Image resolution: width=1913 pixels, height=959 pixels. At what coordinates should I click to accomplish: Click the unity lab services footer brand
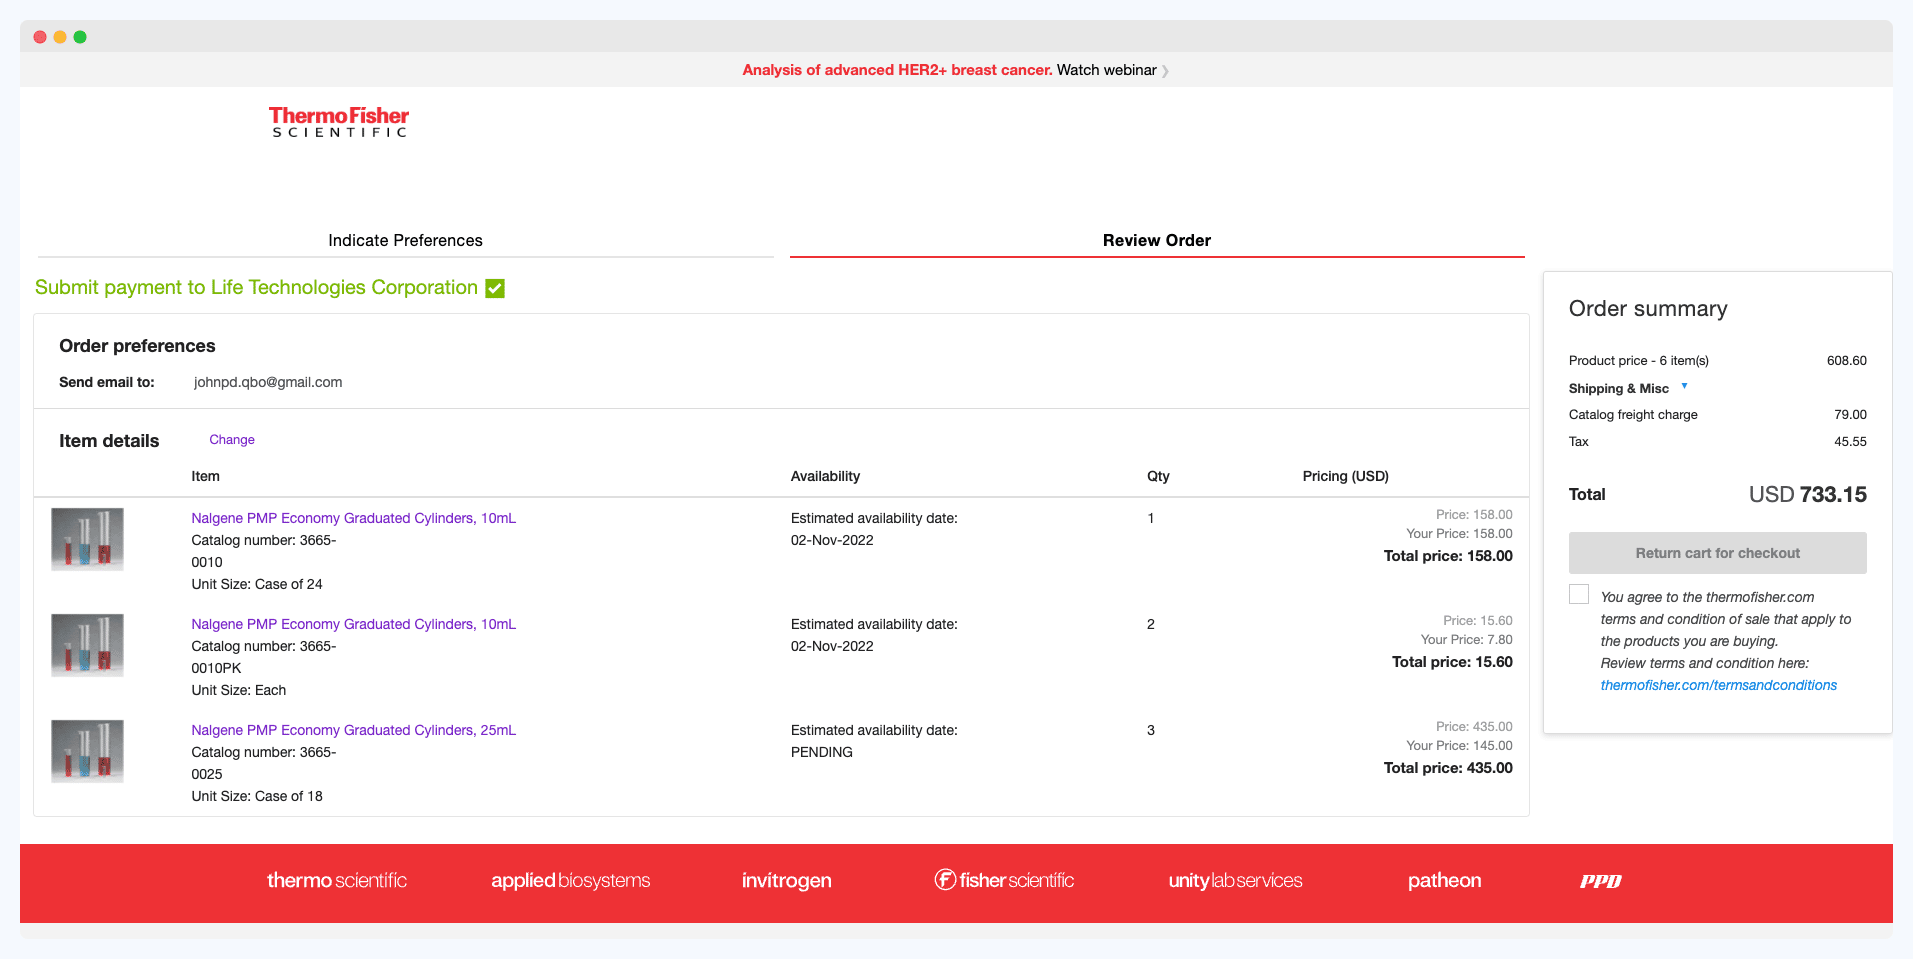(1235, 881)
